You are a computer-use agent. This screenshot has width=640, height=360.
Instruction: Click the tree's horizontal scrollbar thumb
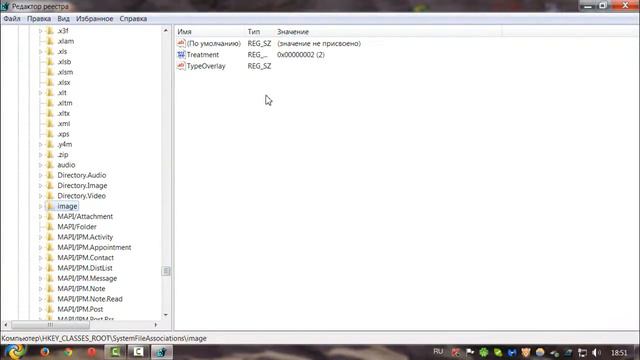point(50,325)
